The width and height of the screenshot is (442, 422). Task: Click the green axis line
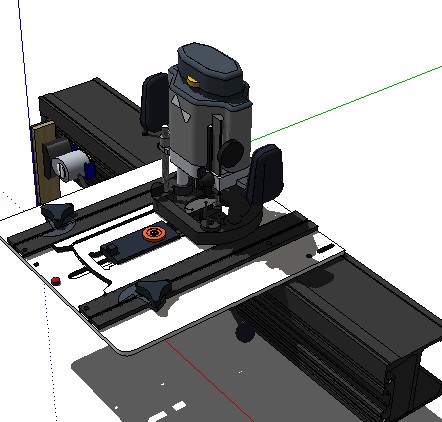347,104
